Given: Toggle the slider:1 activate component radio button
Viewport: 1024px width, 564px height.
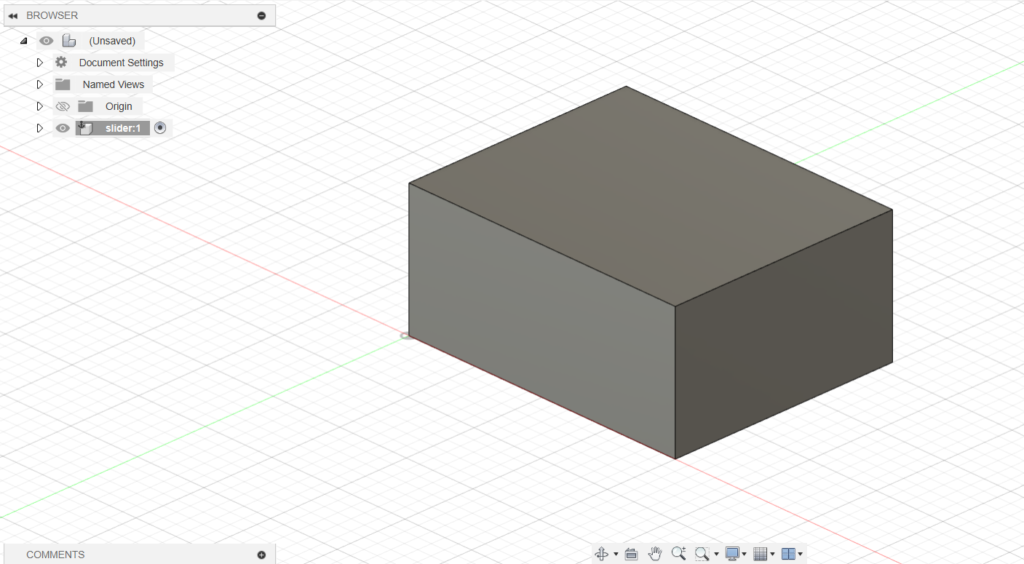Looking at the screenshot, I should (x=160, y=128).
